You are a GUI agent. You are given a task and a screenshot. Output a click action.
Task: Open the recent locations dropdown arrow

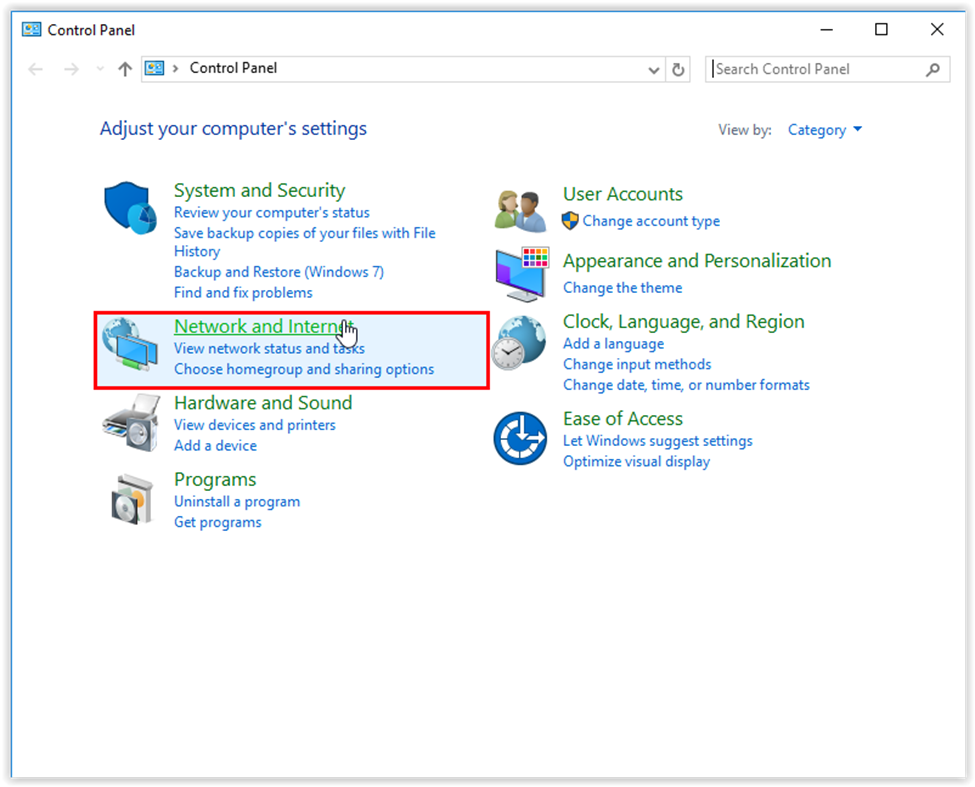pyautogui.click(x=100, y=69)
